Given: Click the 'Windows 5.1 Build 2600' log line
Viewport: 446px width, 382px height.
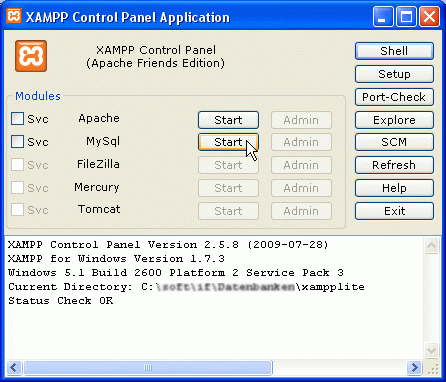Looking at the screenshot, I should point(176,273).
